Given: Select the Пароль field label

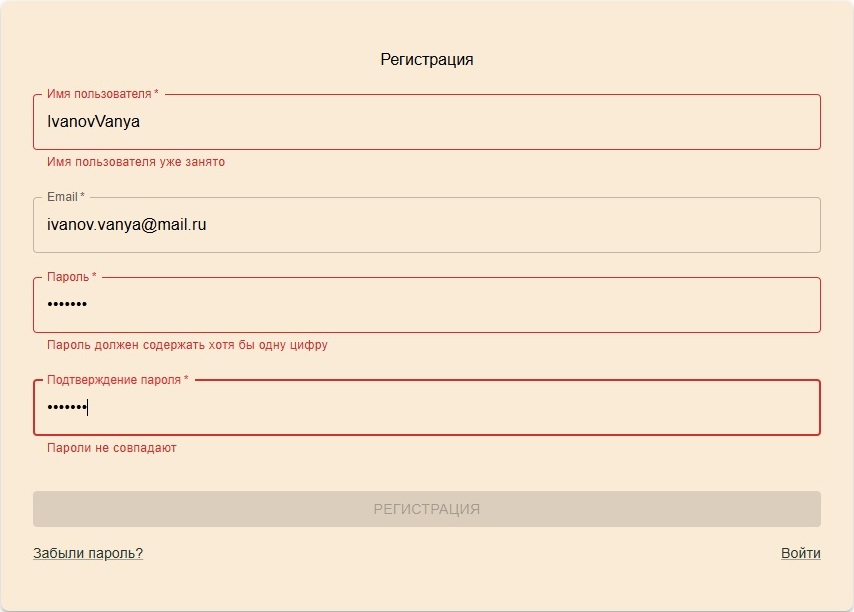Looking at the screenshot, I should click(x=68, y=277).
